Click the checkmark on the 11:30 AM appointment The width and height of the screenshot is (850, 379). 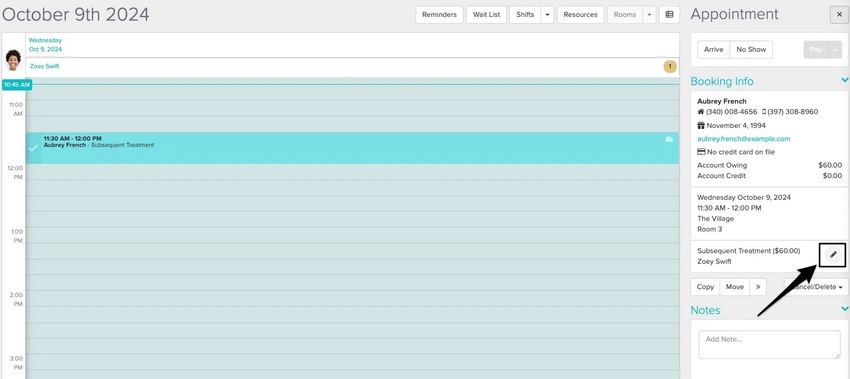(x=33, y=148)
